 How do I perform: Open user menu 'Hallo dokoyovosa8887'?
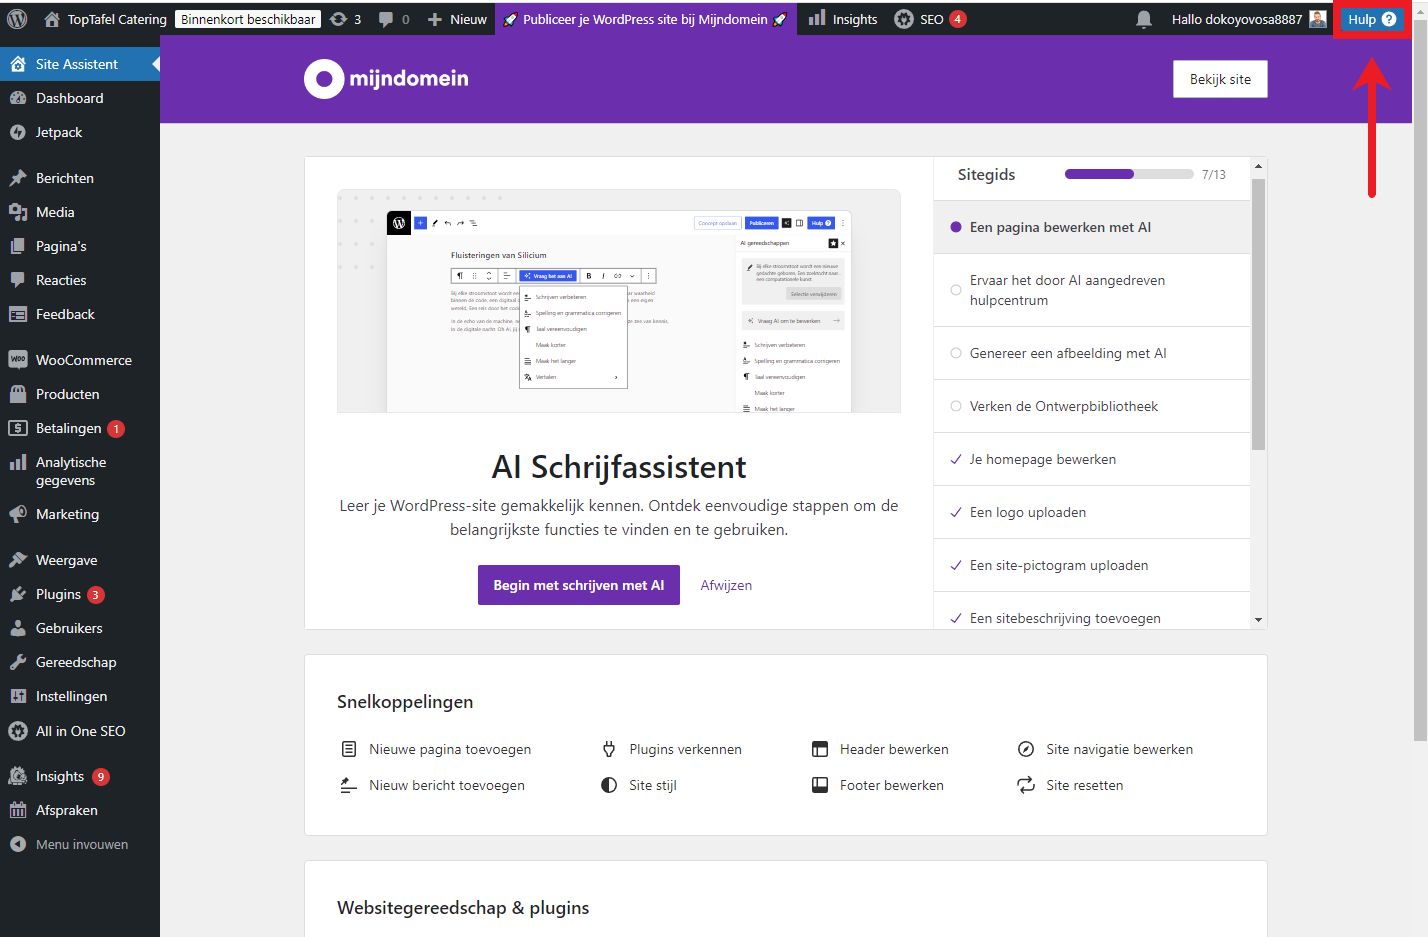click(x=1248, y=19)
